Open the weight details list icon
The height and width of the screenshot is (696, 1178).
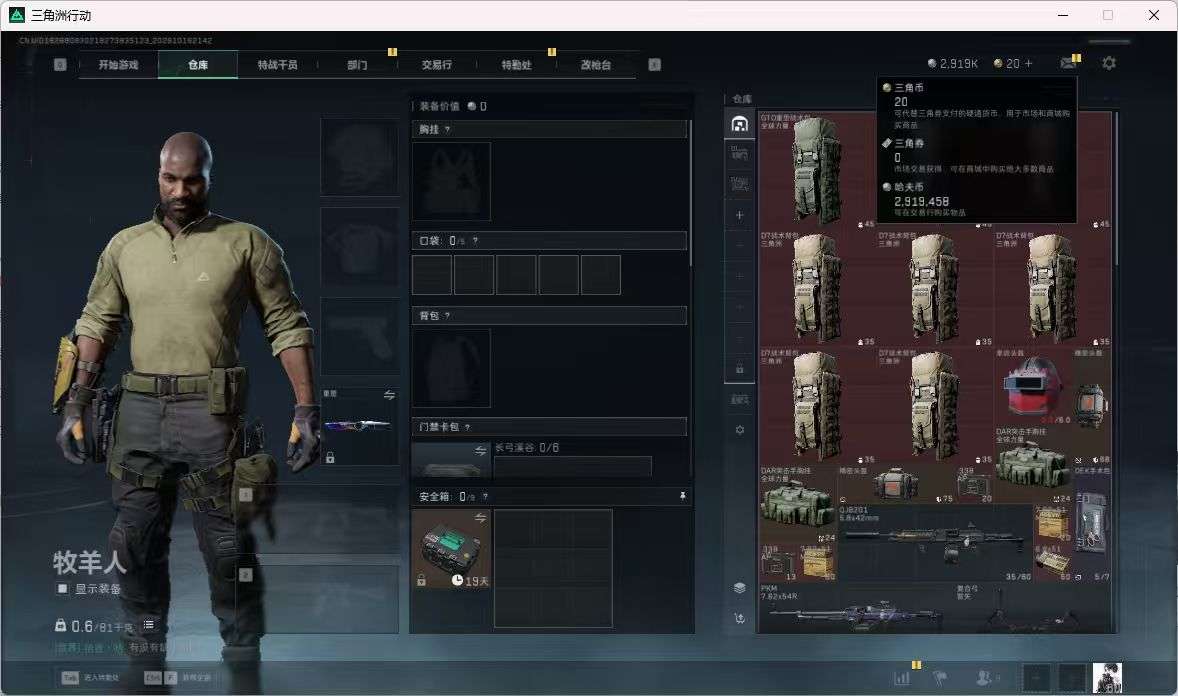click(149, 625)
